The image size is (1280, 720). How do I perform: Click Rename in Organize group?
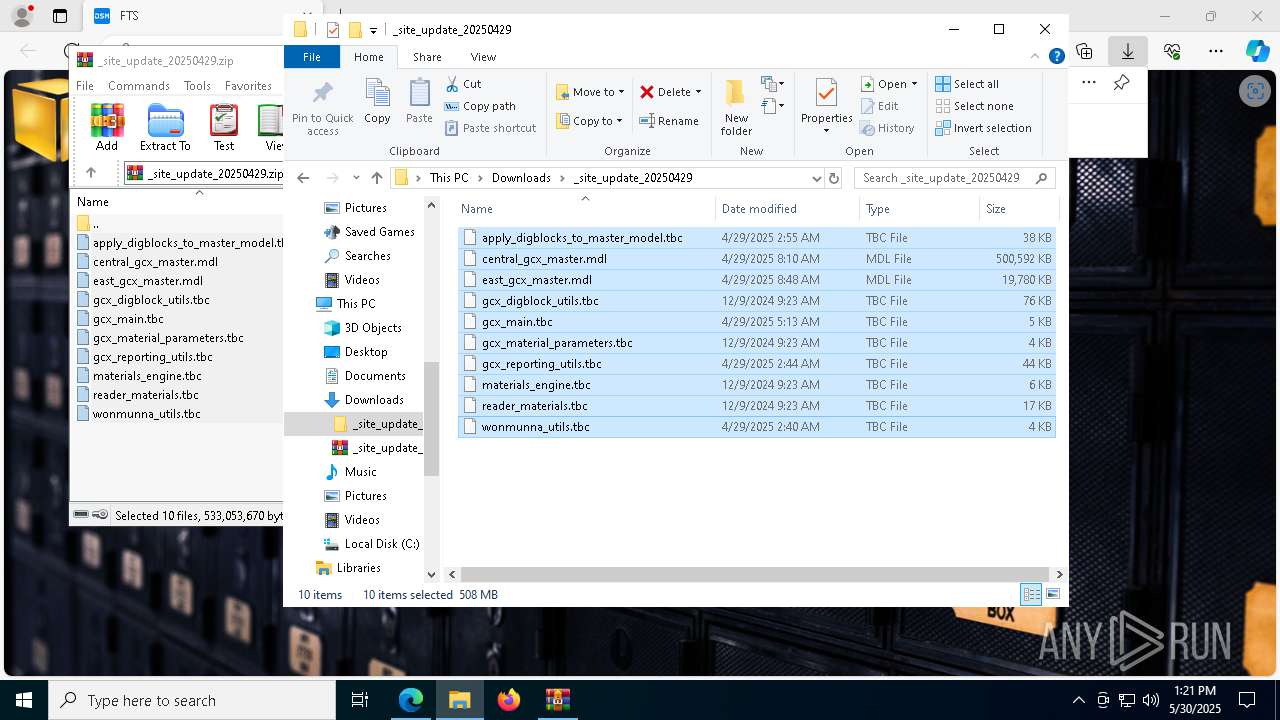pyautogui.click(x=669, y=121)
